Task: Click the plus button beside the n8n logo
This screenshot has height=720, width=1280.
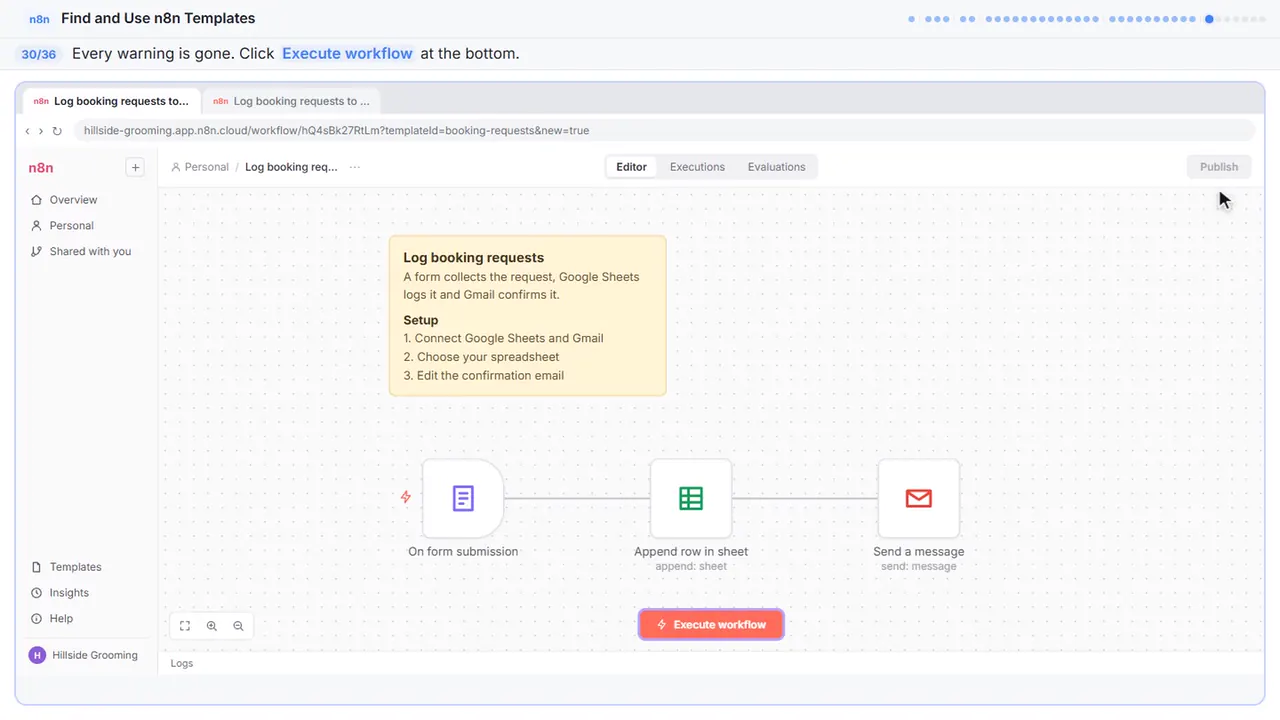Action: tap(135, 167)
